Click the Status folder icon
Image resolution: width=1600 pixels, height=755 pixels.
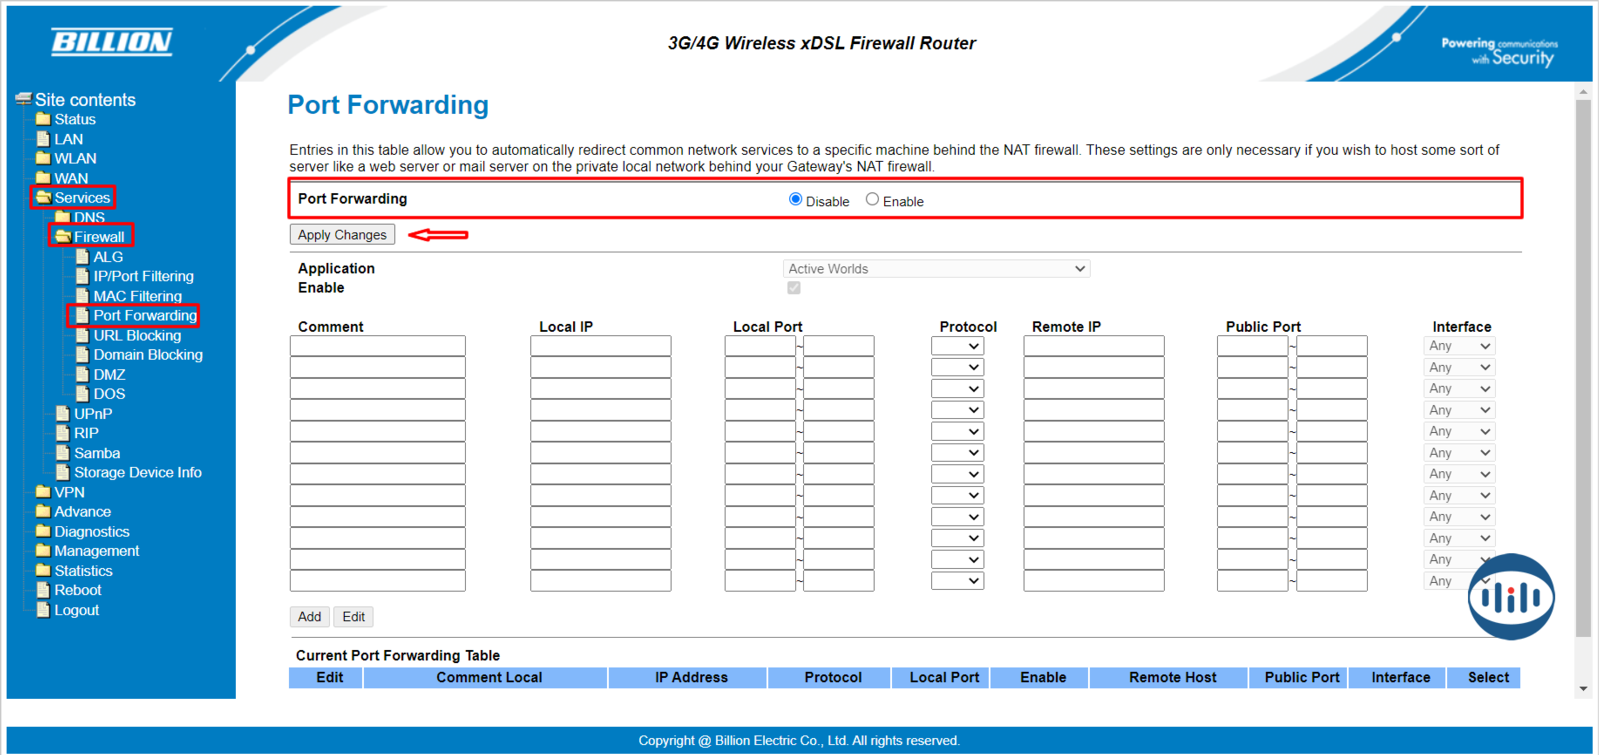click(43, 119)
